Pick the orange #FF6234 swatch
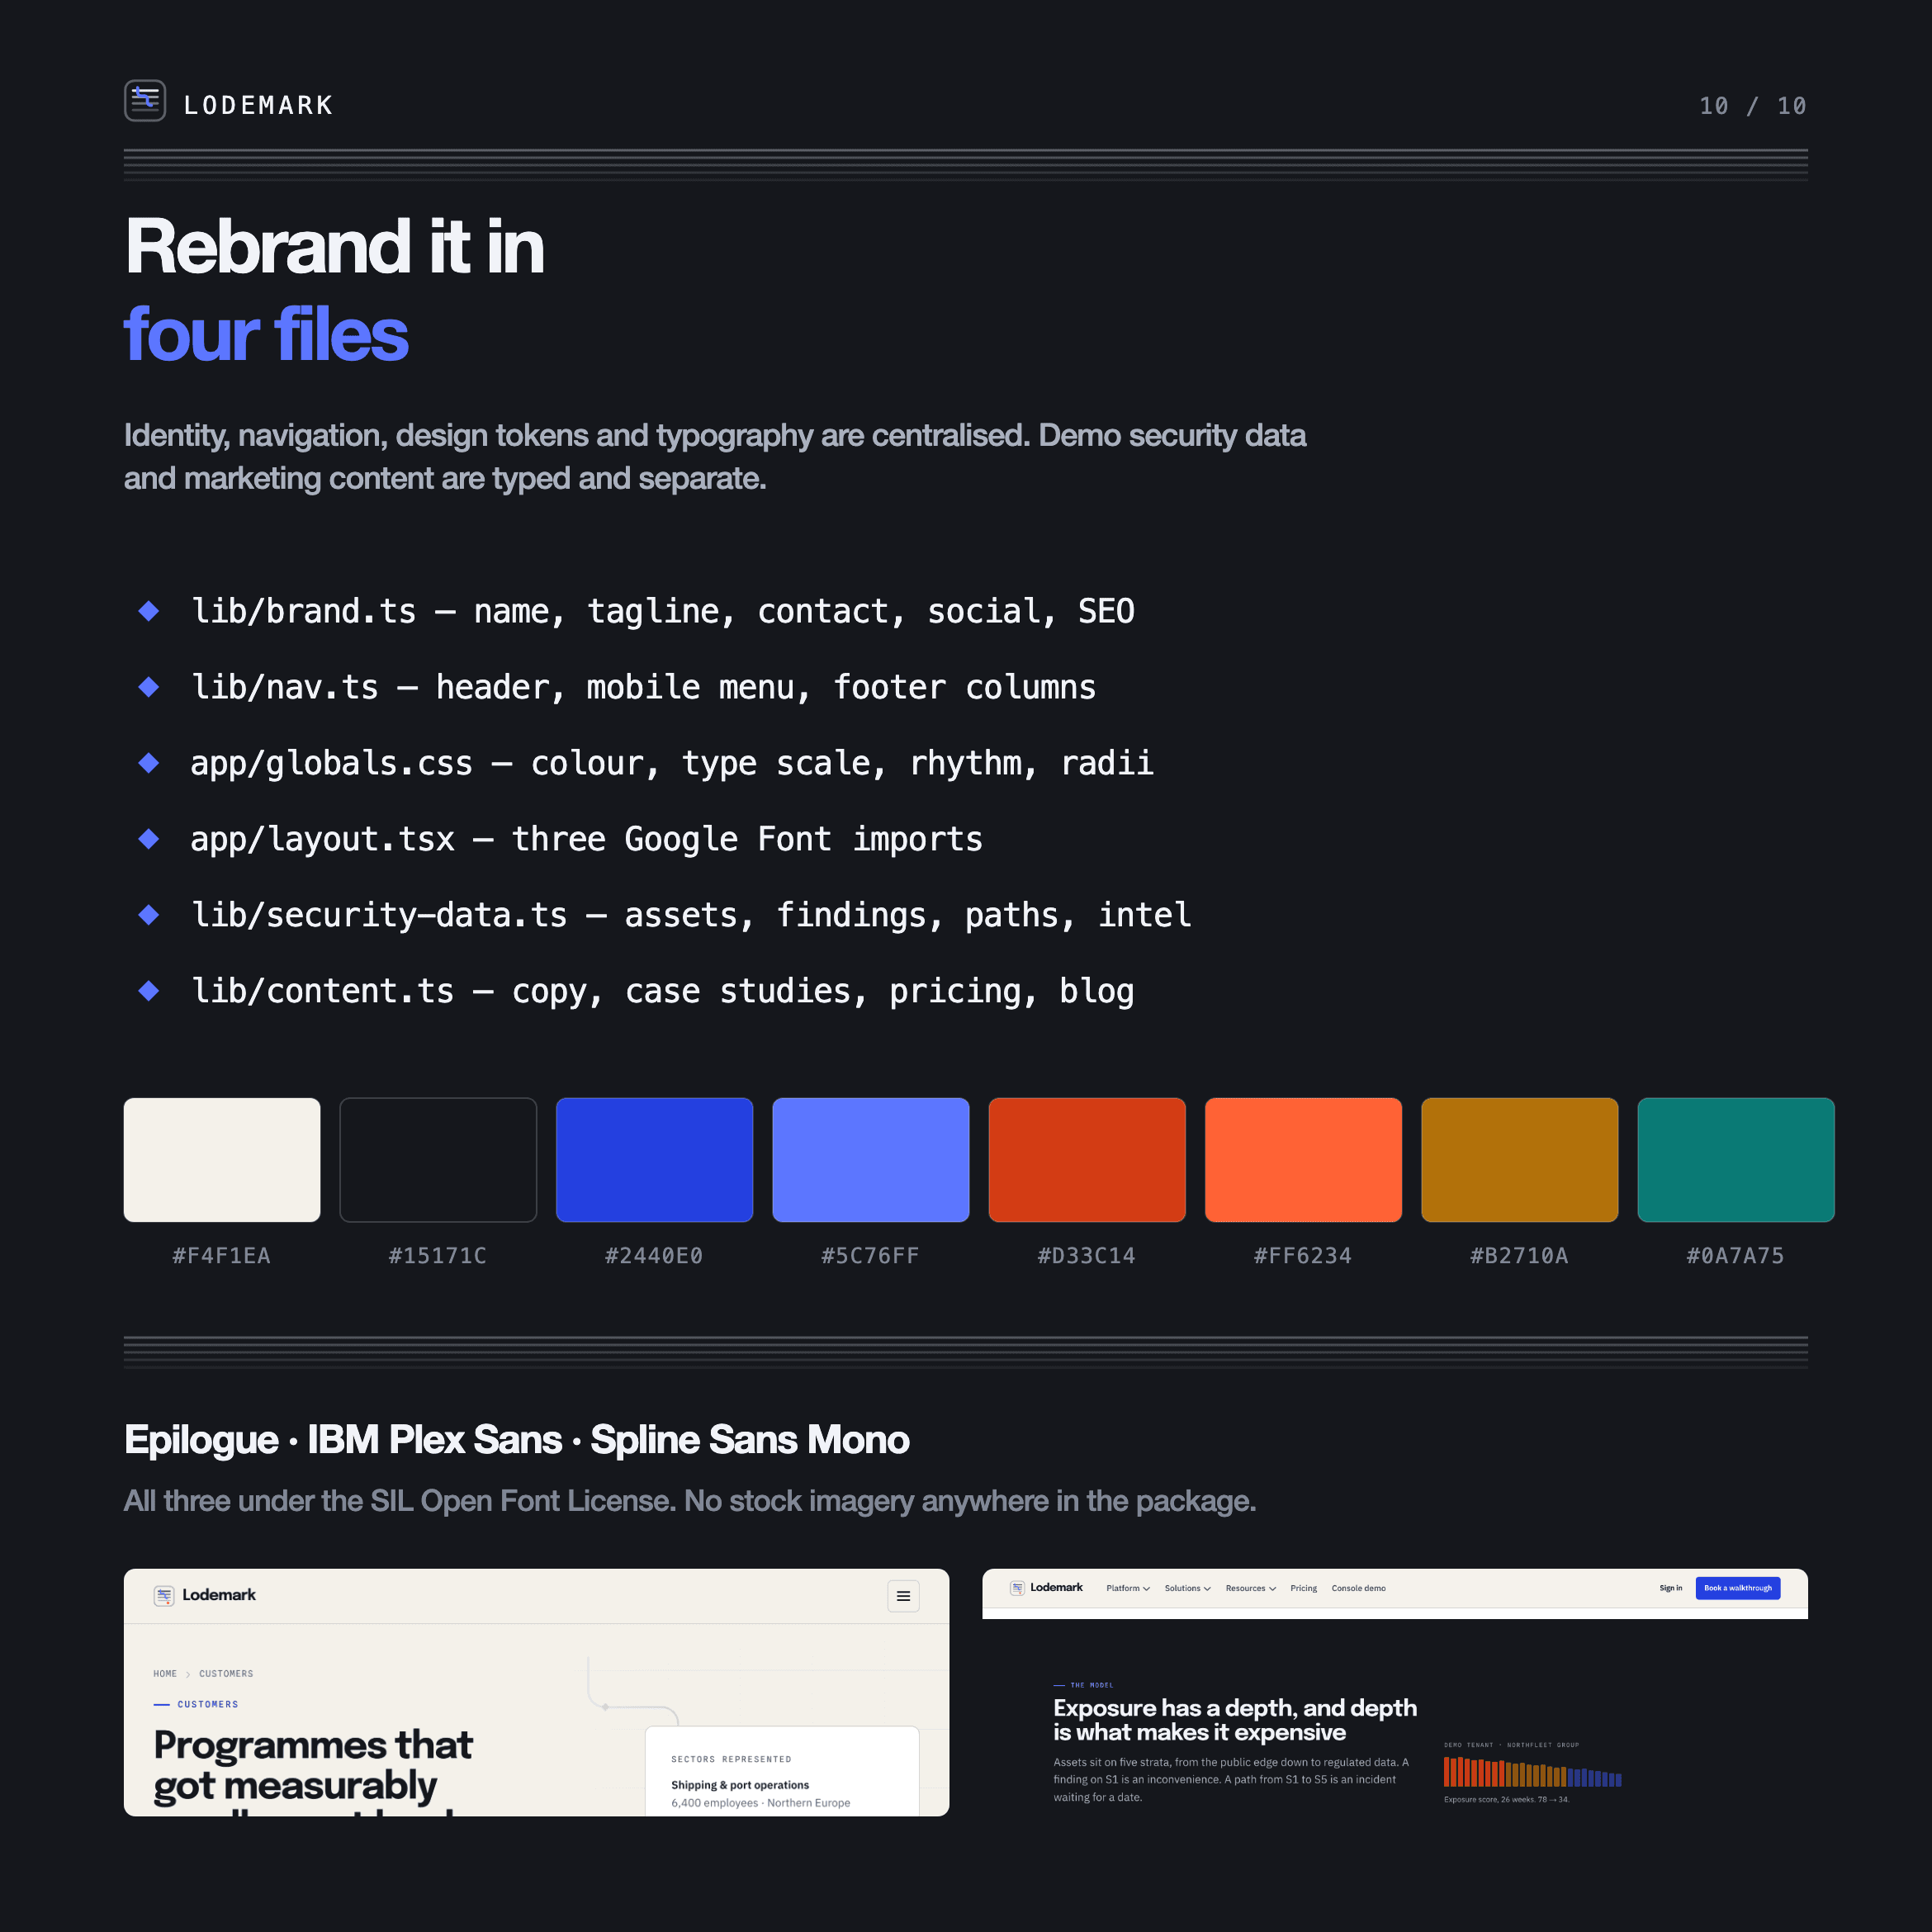Viewport: 1932px width, 1932px height. (1303, 1160)
